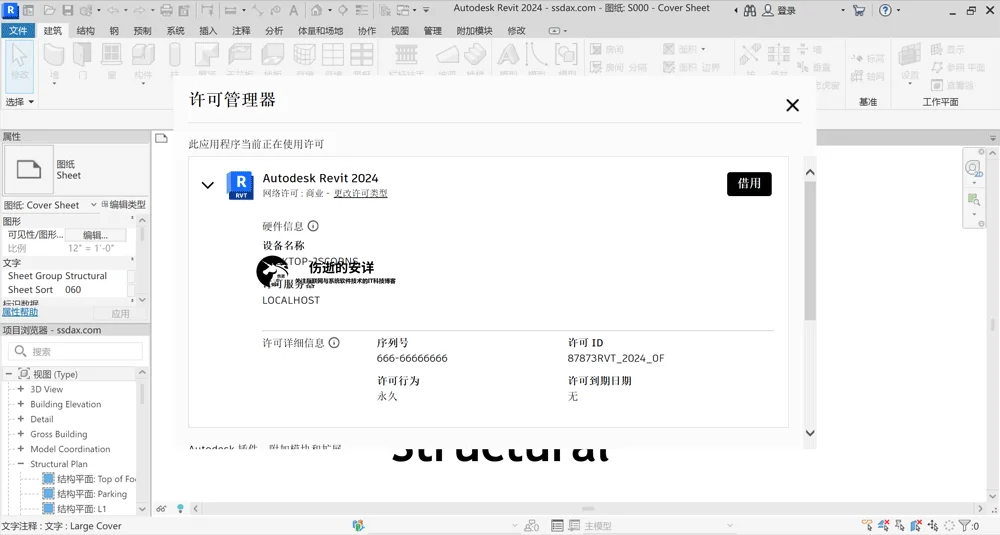Image resolution: width=1000 pixels, height=535 pixels.
Task: Click the project browser 搜索 search field
Action: [75, 351]
